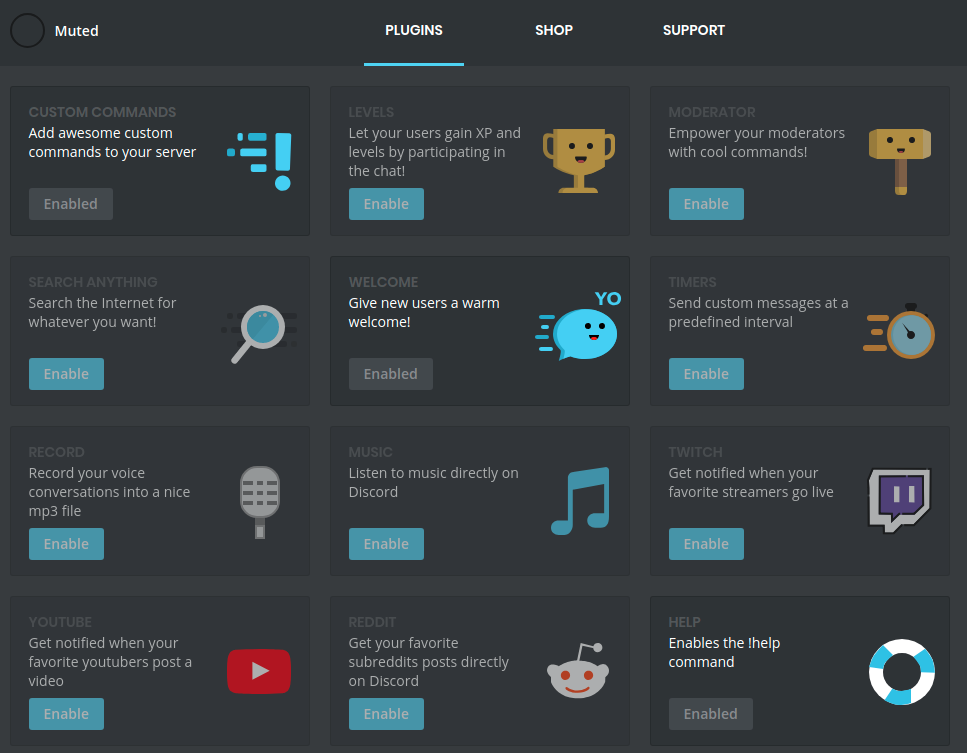Click the Welcome speech bubble icon
This screenshot has width=967, height=753.
point(578,326)
